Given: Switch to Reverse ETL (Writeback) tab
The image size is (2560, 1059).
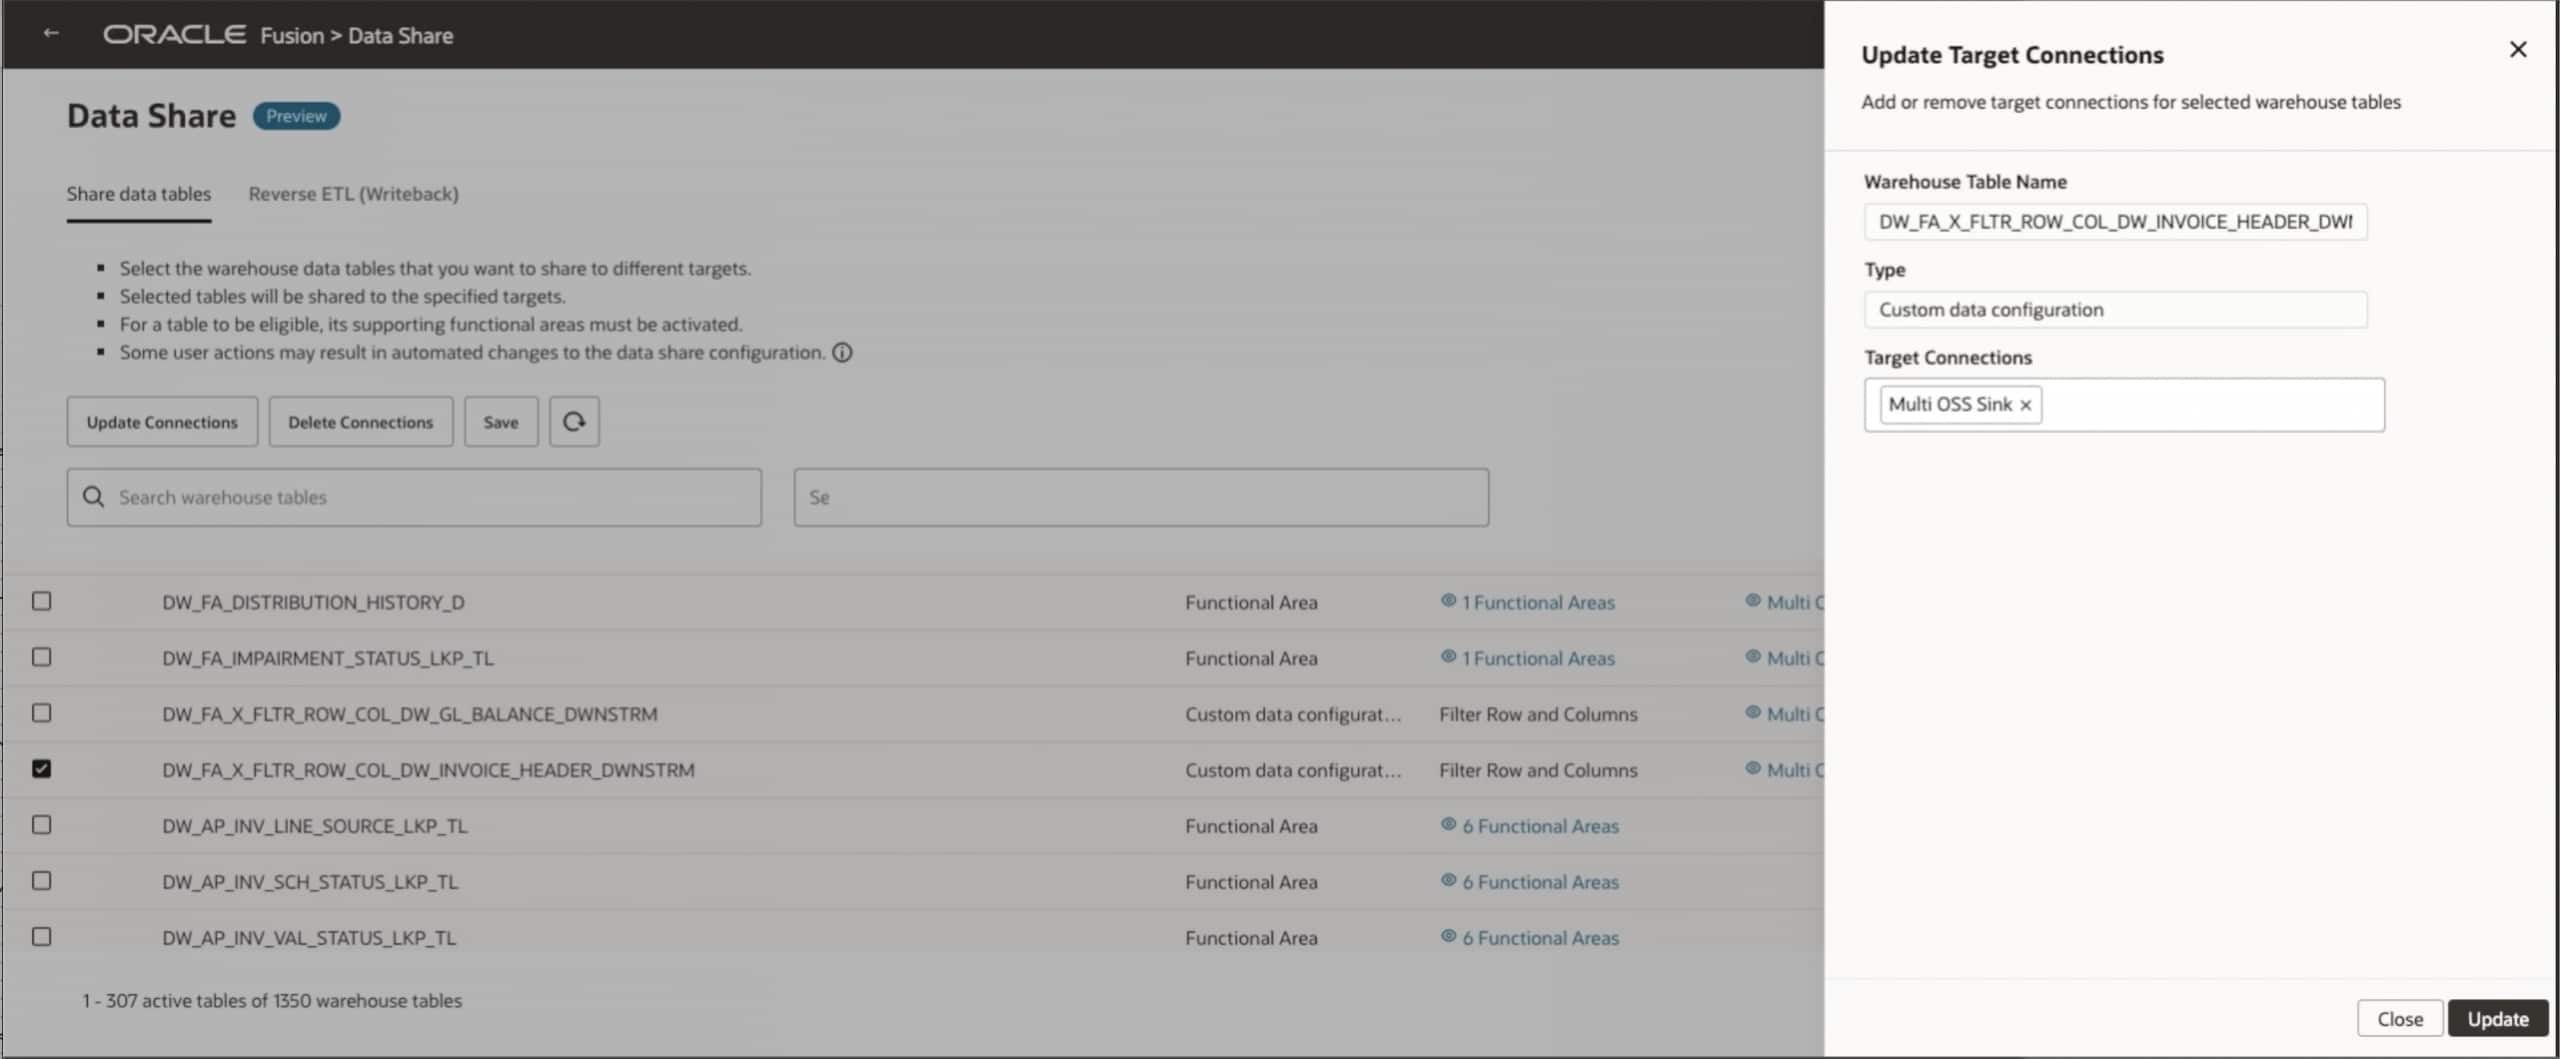Looking at the screenshot, I should click(x=353, y=194).
